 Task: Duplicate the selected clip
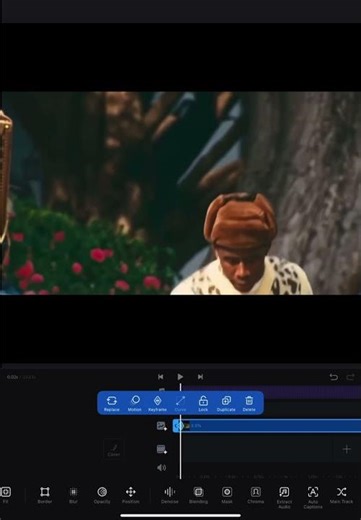[x=226, y=403]
